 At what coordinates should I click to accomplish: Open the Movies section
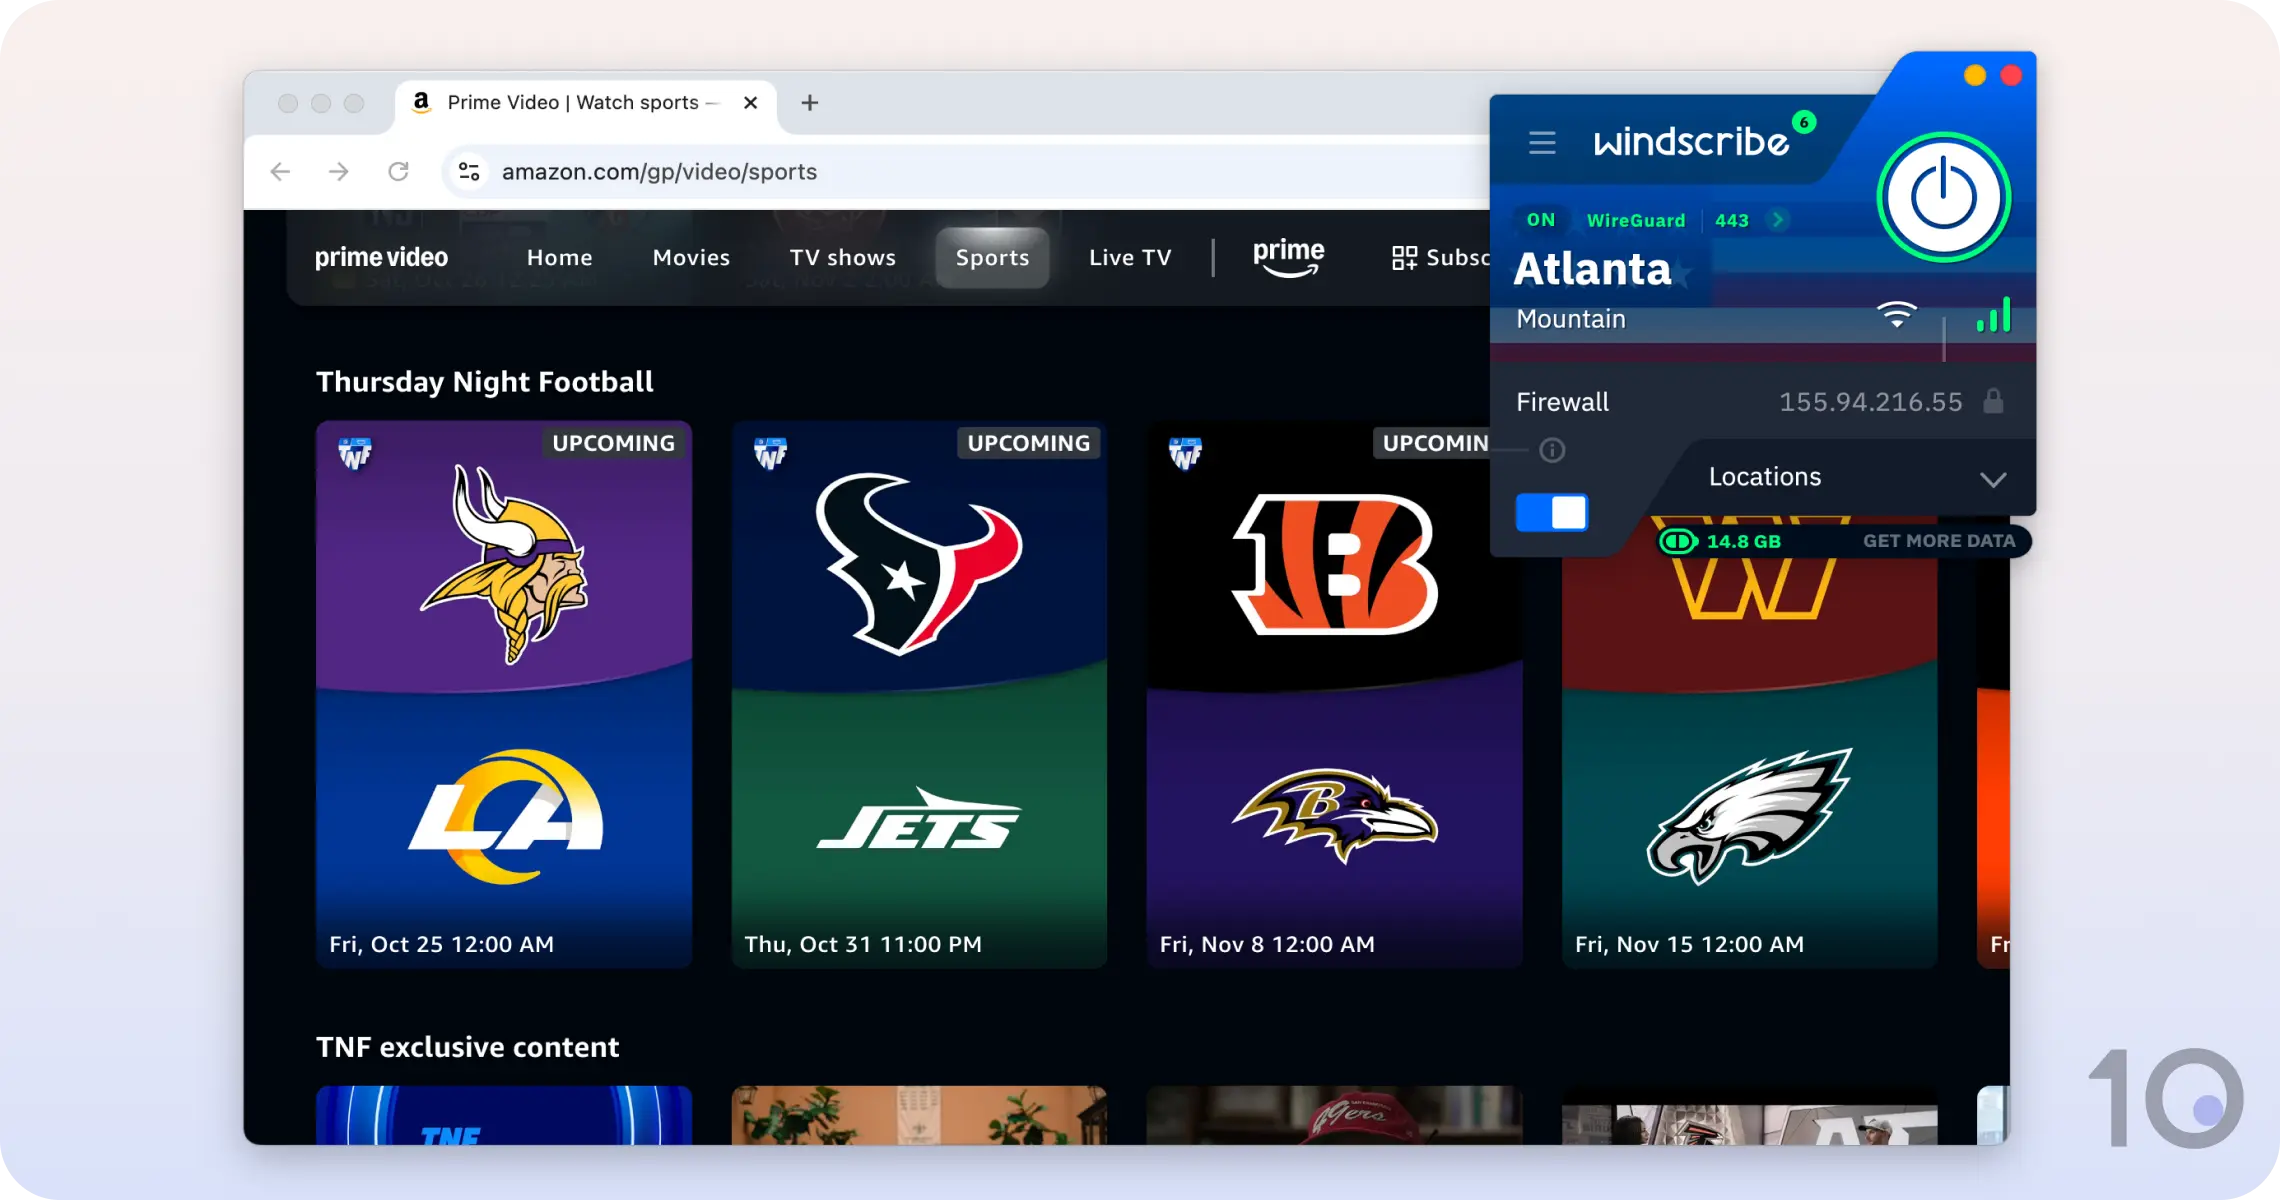point(691,258)
